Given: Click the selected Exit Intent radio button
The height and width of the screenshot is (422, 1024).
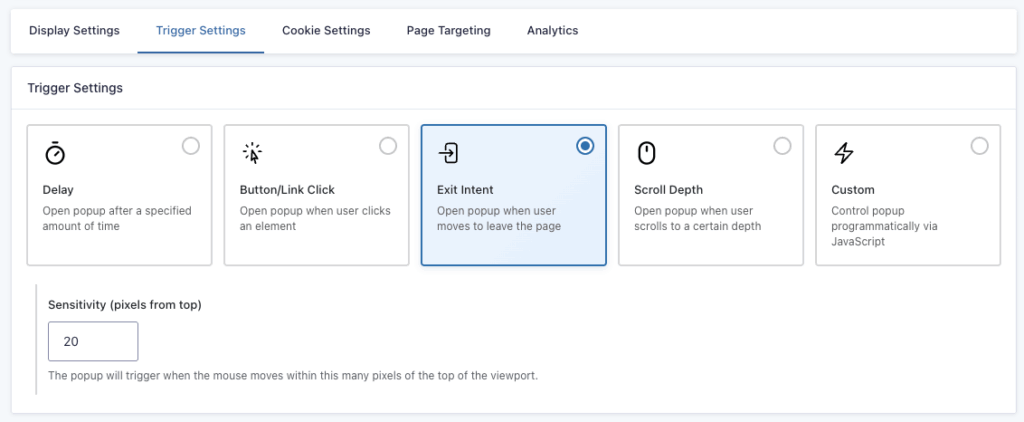Looking at the screenshot, I should [x=585, y=146].
